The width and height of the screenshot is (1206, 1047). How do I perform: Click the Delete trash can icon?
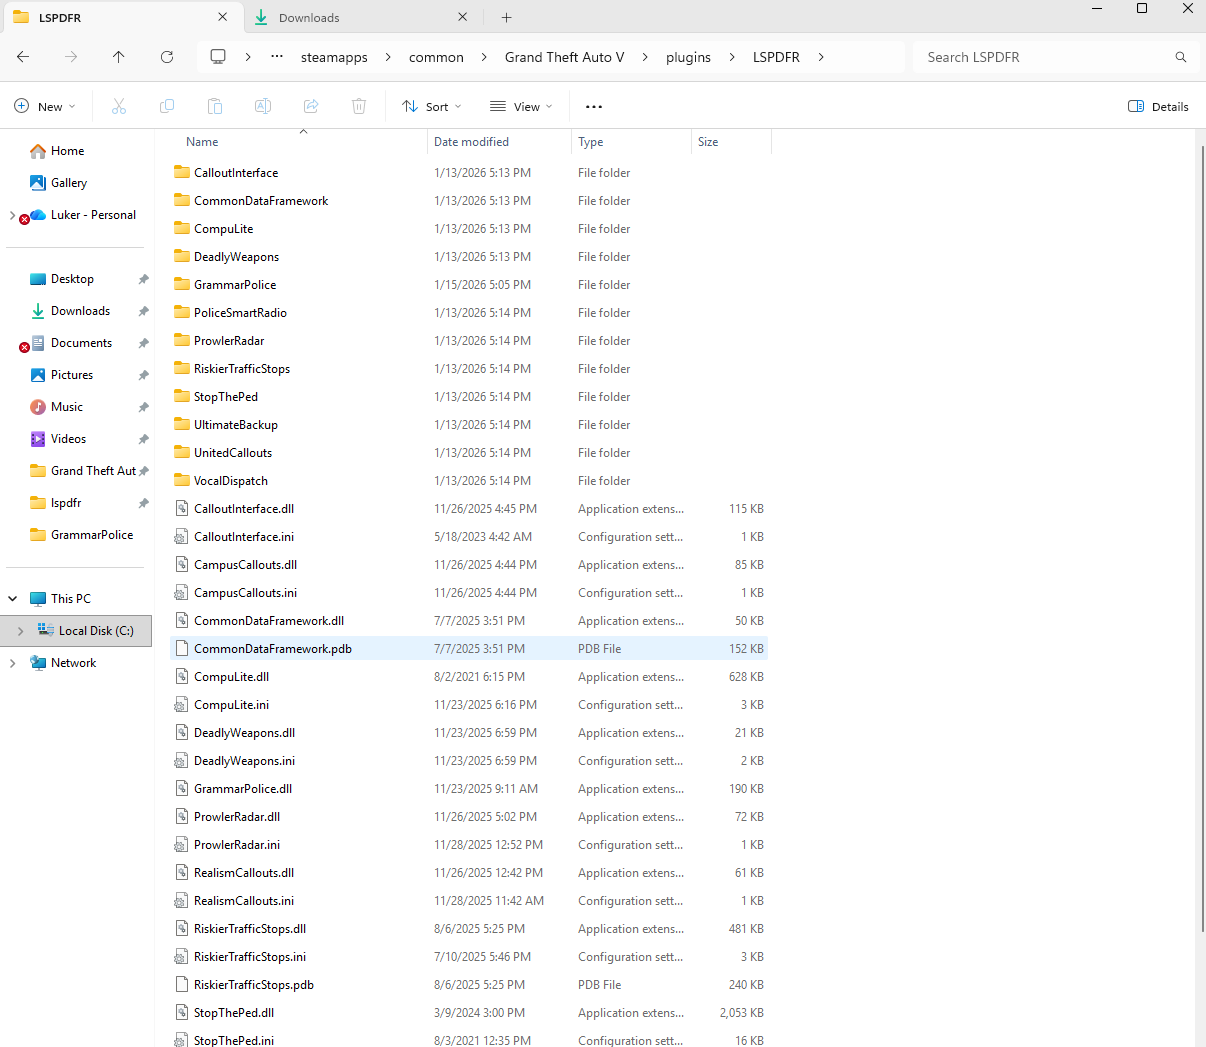(359, 106)
